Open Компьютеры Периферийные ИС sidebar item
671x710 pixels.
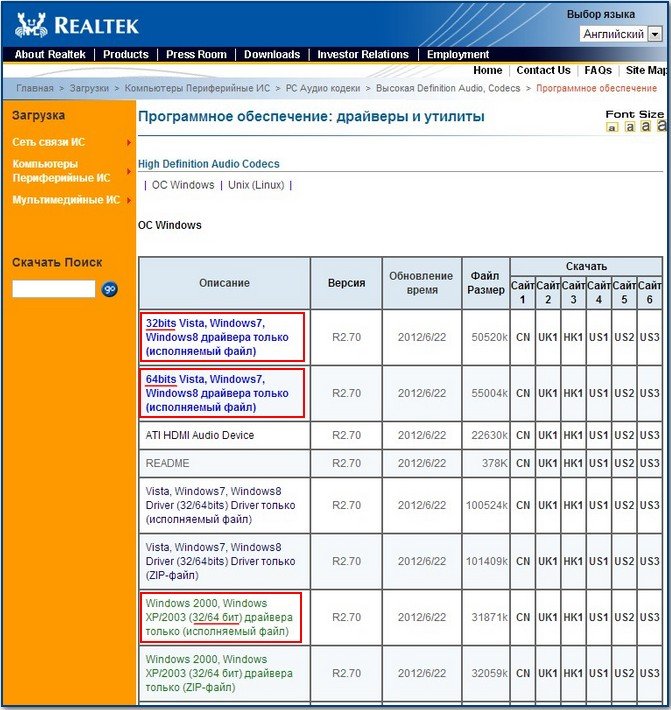coord(61,171)
